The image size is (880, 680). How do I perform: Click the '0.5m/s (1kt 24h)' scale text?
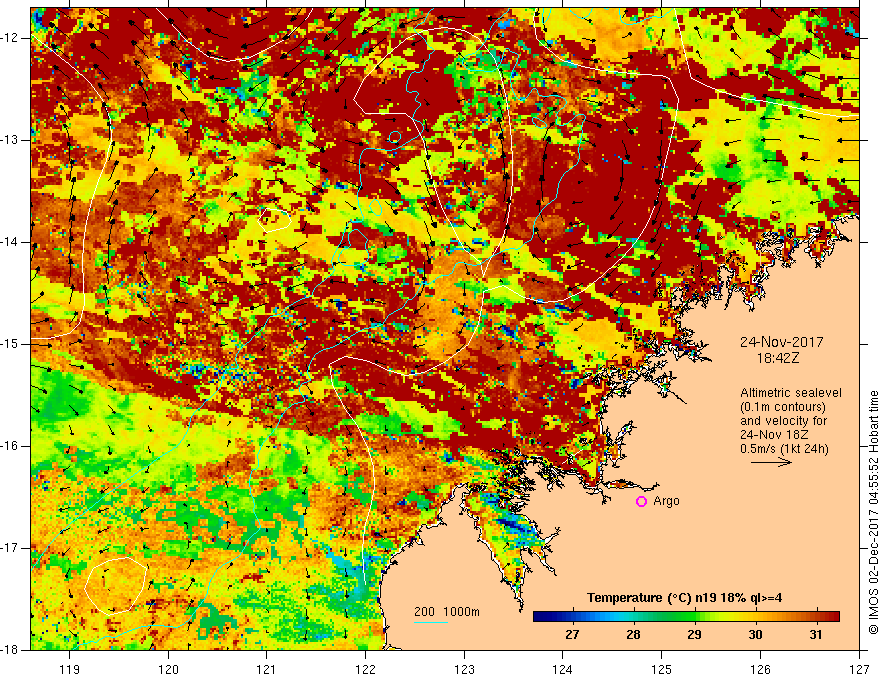[x=784, y=449]
